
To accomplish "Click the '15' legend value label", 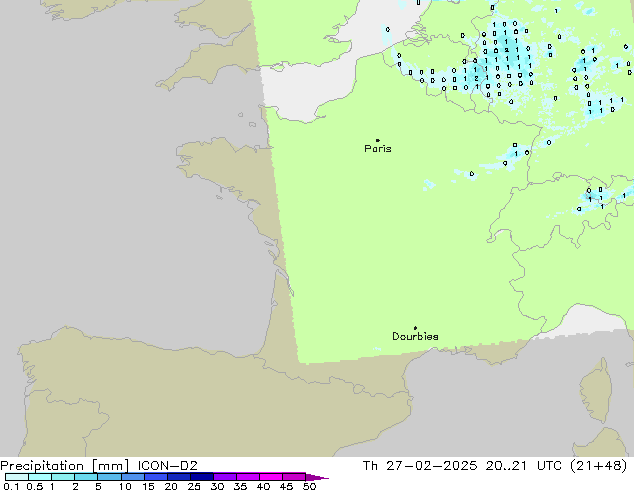I will click(x=148, y=486).
